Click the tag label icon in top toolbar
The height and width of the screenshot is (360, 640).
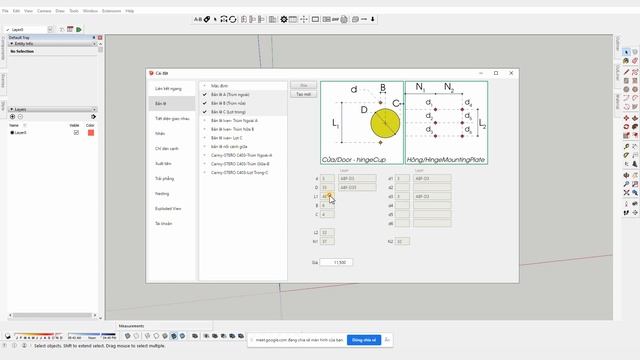(207, 19)
